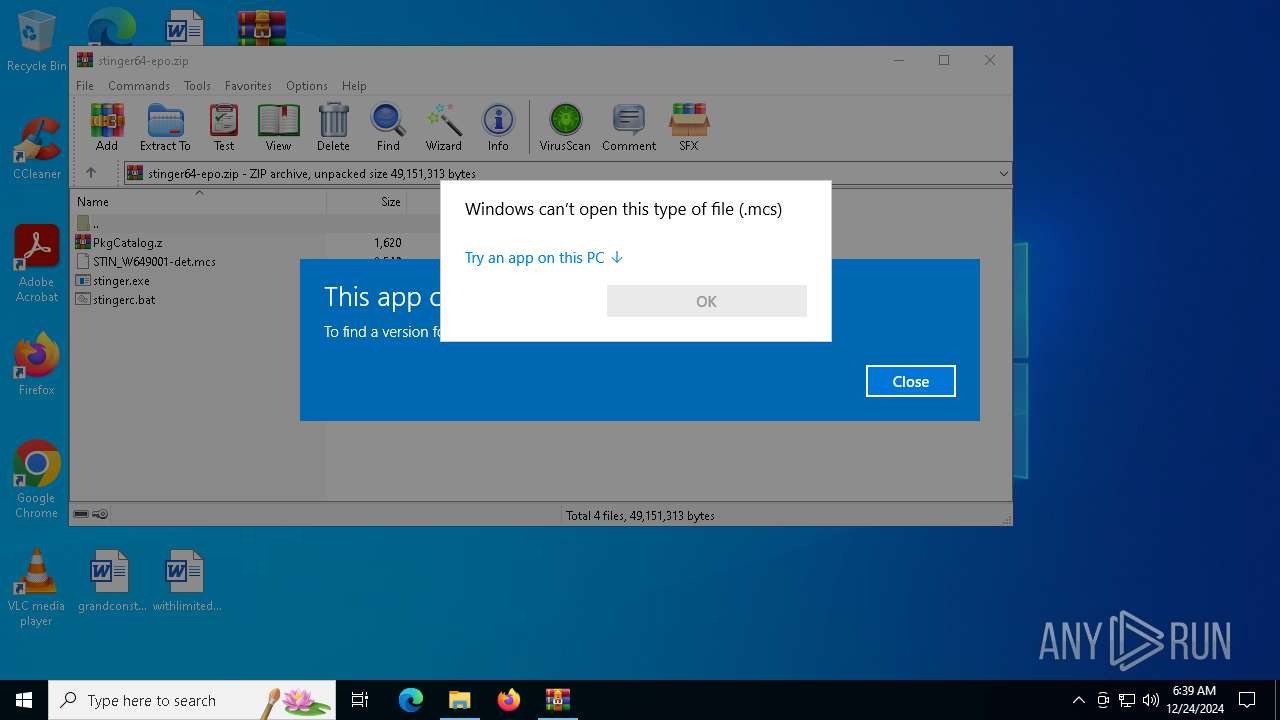Maximize the WinRAR window

tap(943, 60)
